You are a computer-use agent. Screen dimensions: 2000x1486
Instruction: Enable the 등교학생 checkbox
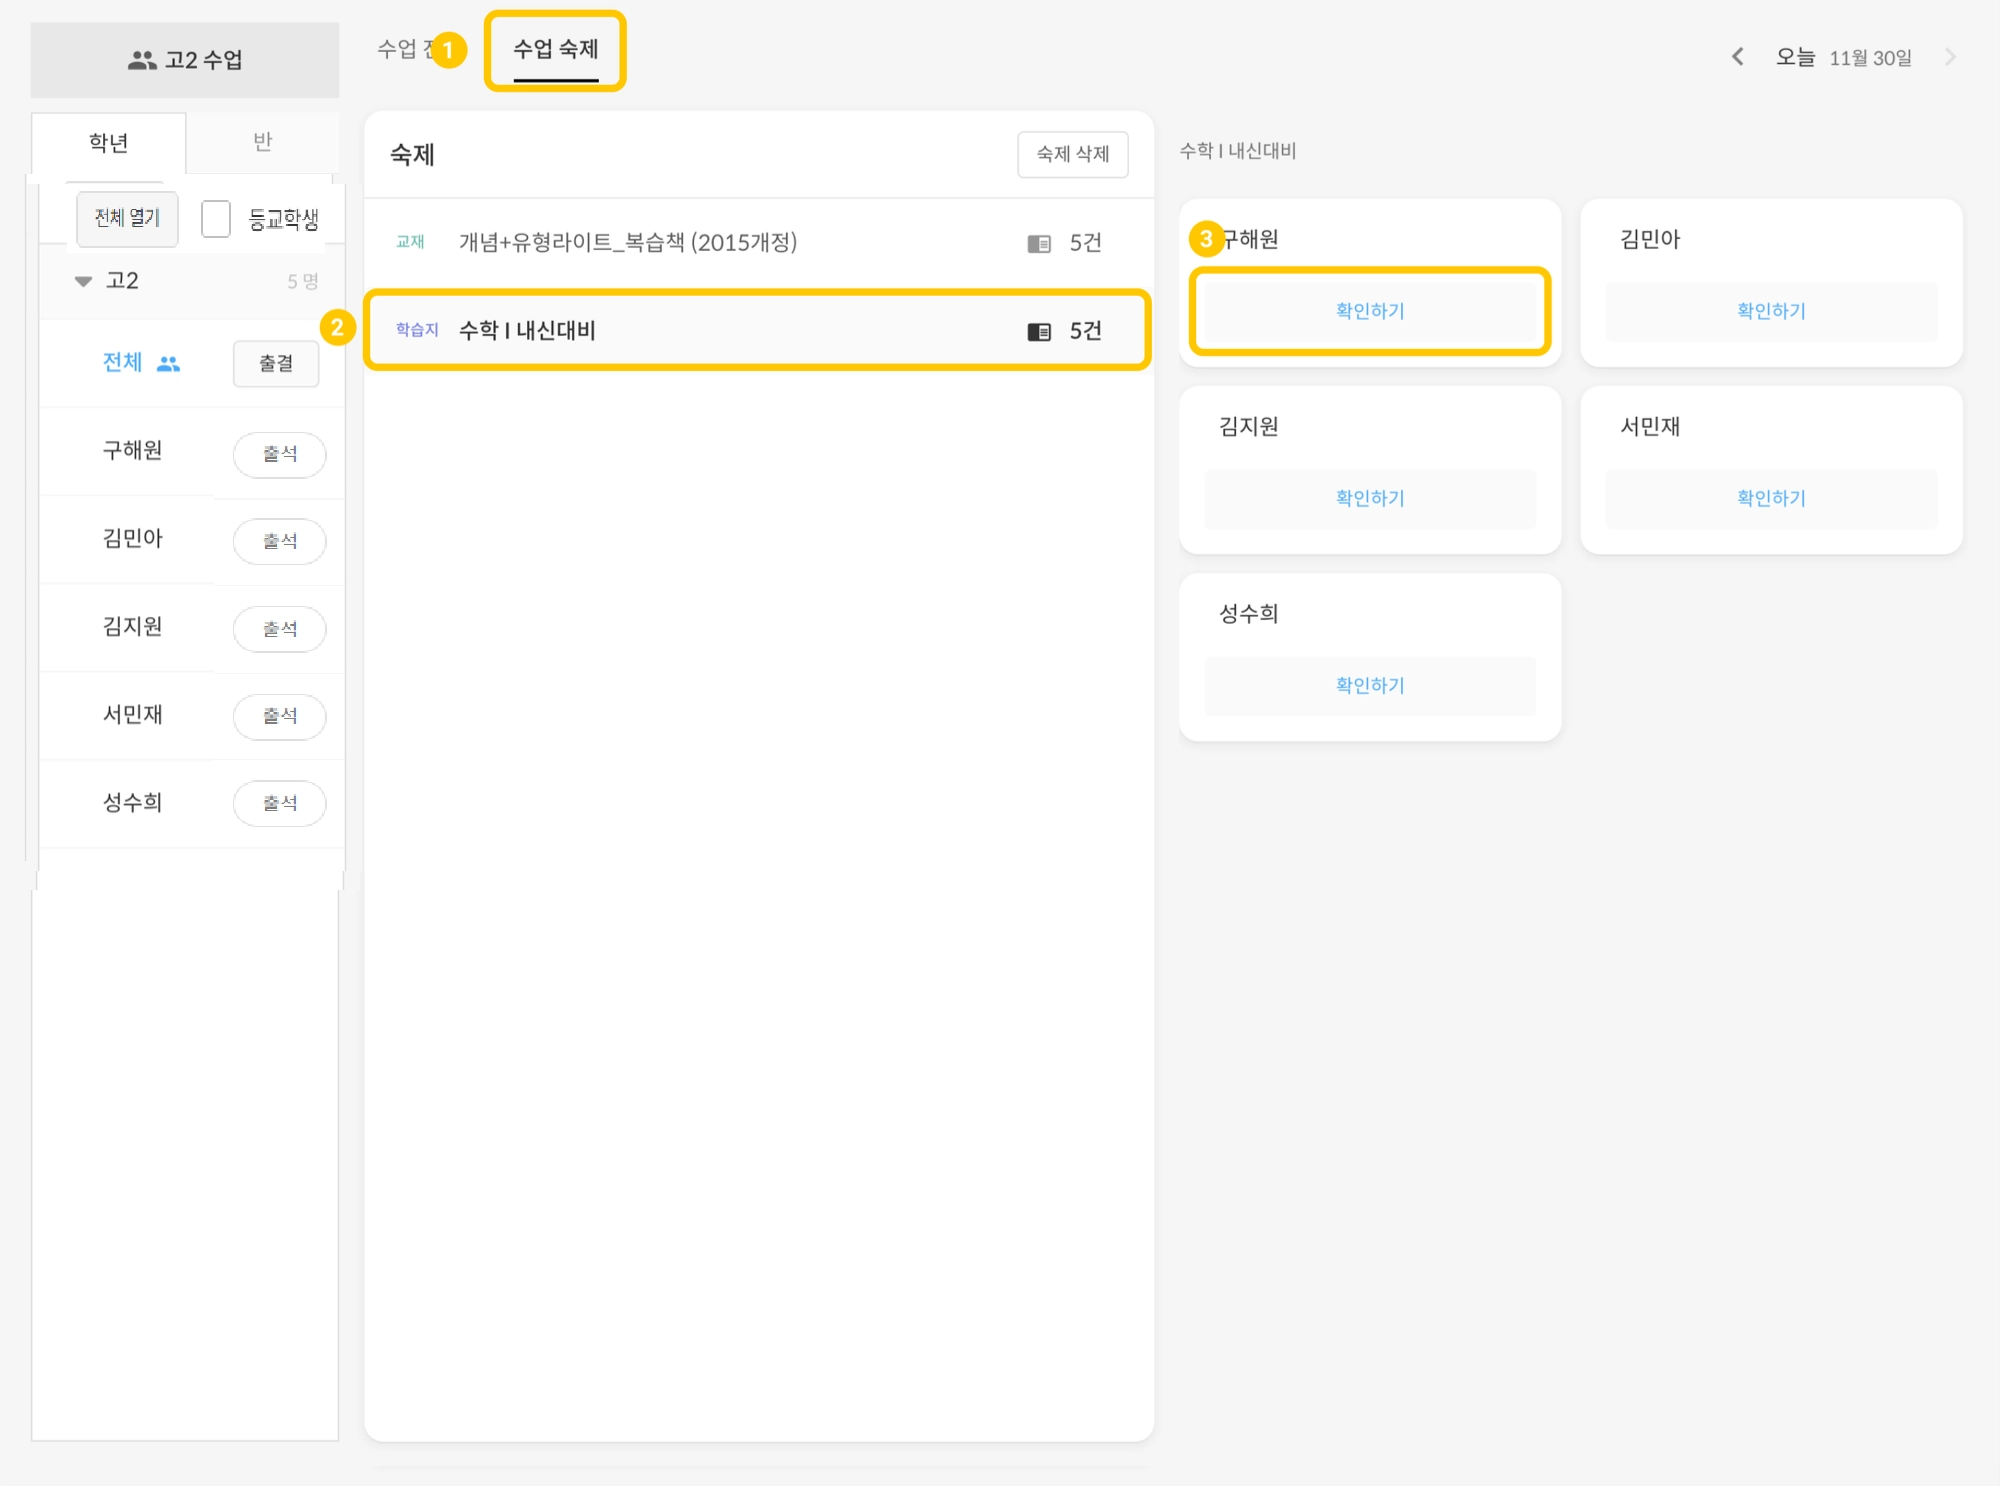coord(216,218)
